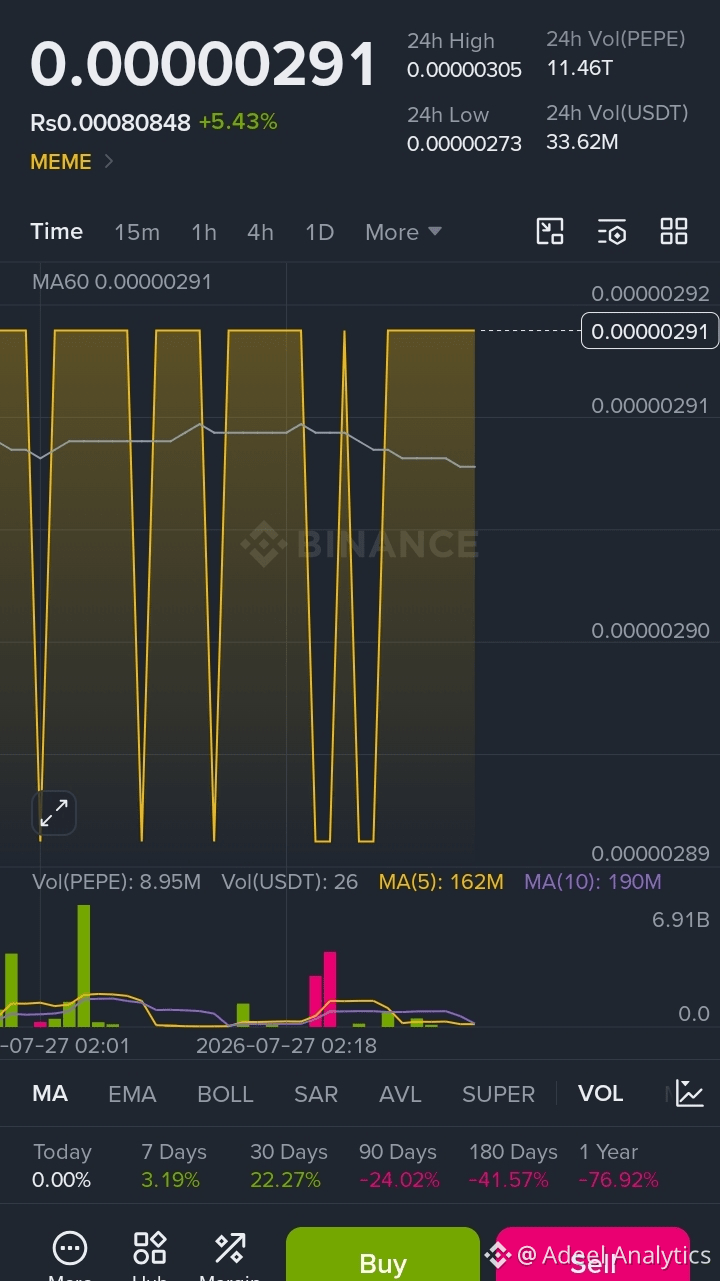
Task: Toggle the AVL indicator
Action: pos(400,1094)
